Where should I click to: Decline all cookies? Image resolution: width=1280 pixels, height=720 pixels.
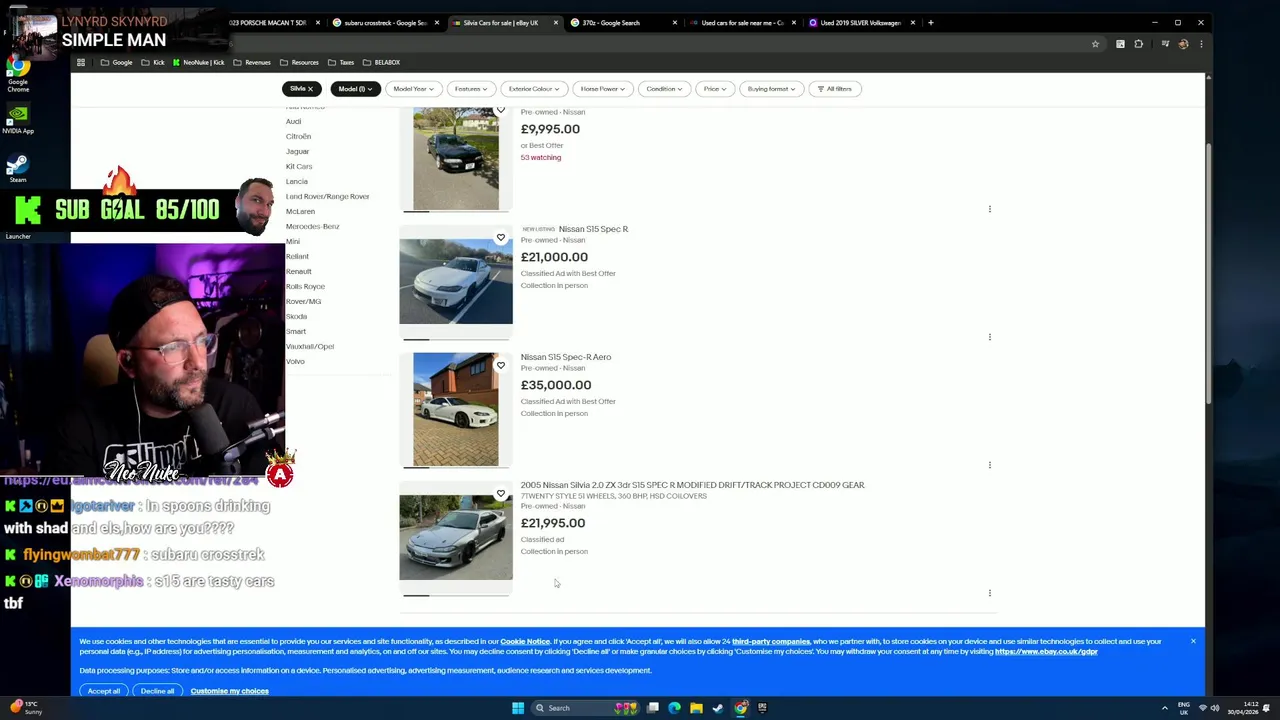(157, 691)
